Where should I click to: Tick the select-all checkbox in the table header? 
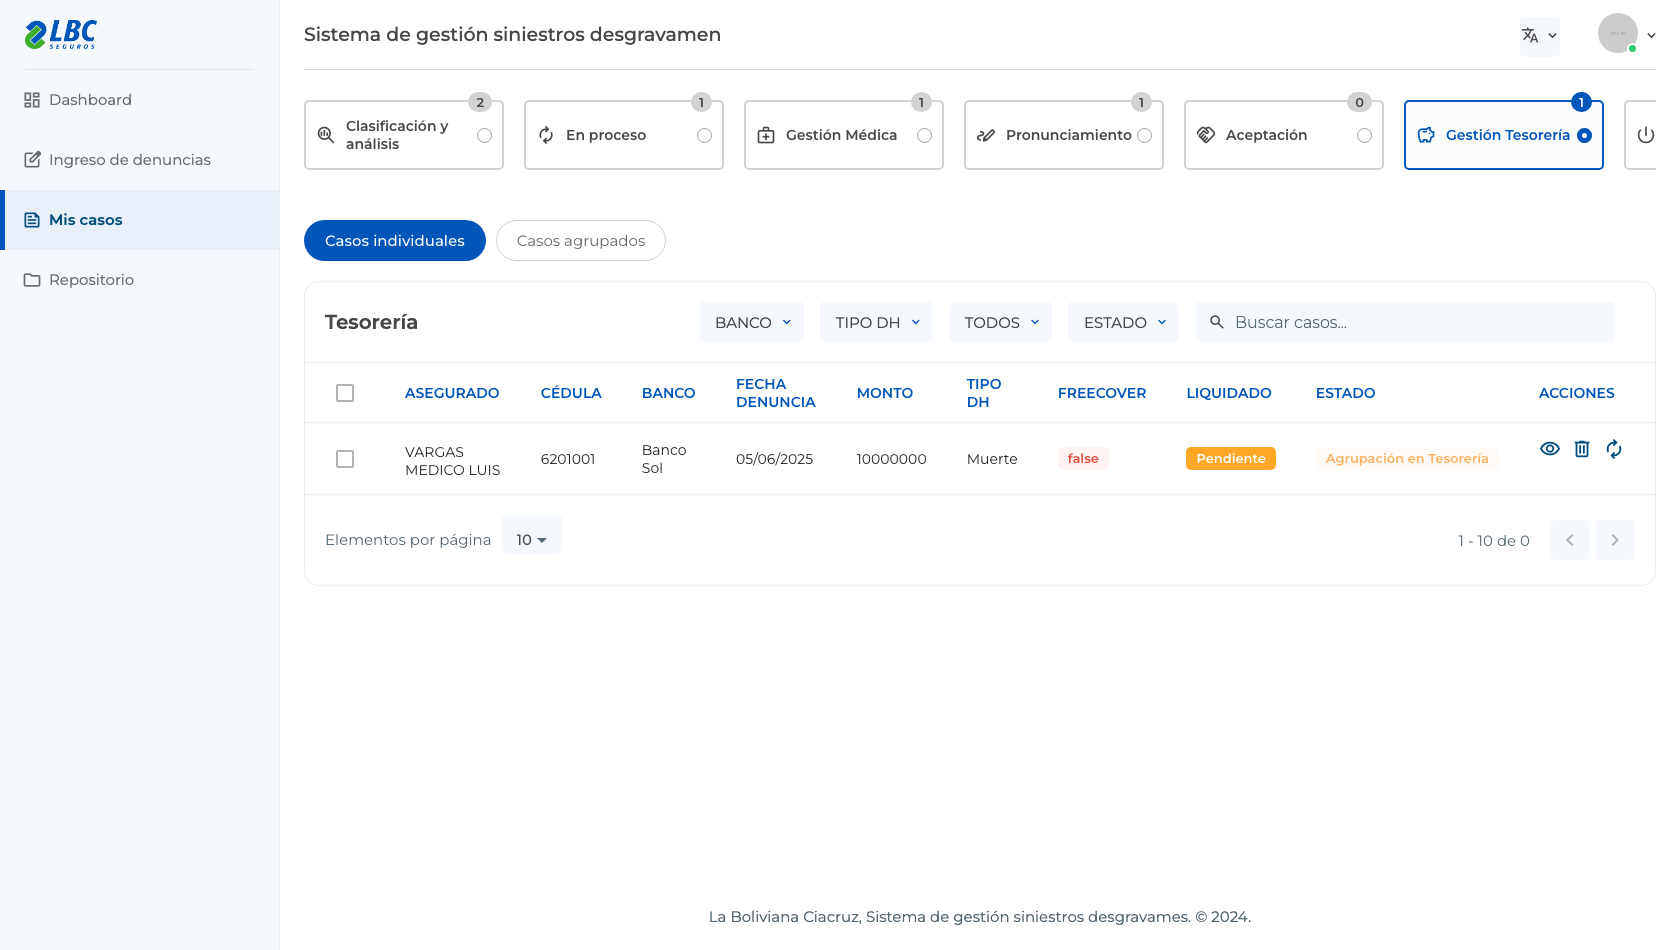tap(345, 393)
